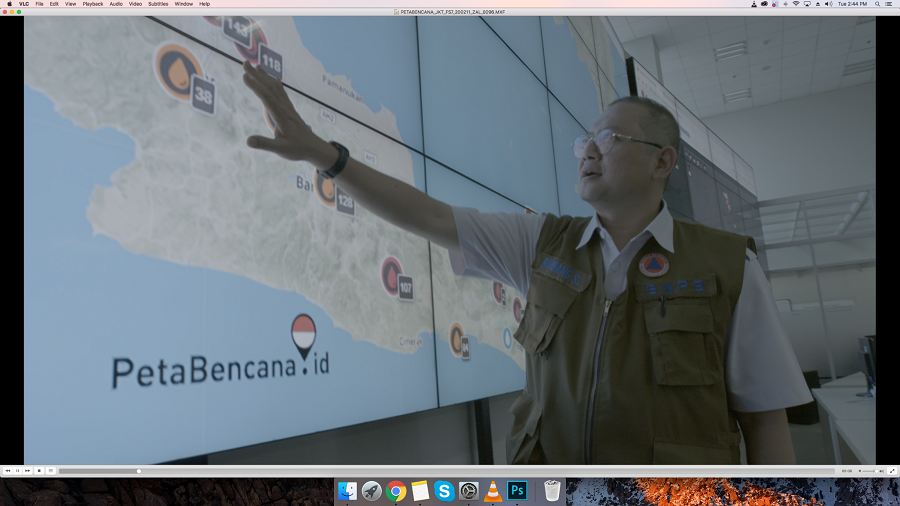Click the rewind button in VLC controls
Viewport: 900px width, 506px height.
(7, 470)
